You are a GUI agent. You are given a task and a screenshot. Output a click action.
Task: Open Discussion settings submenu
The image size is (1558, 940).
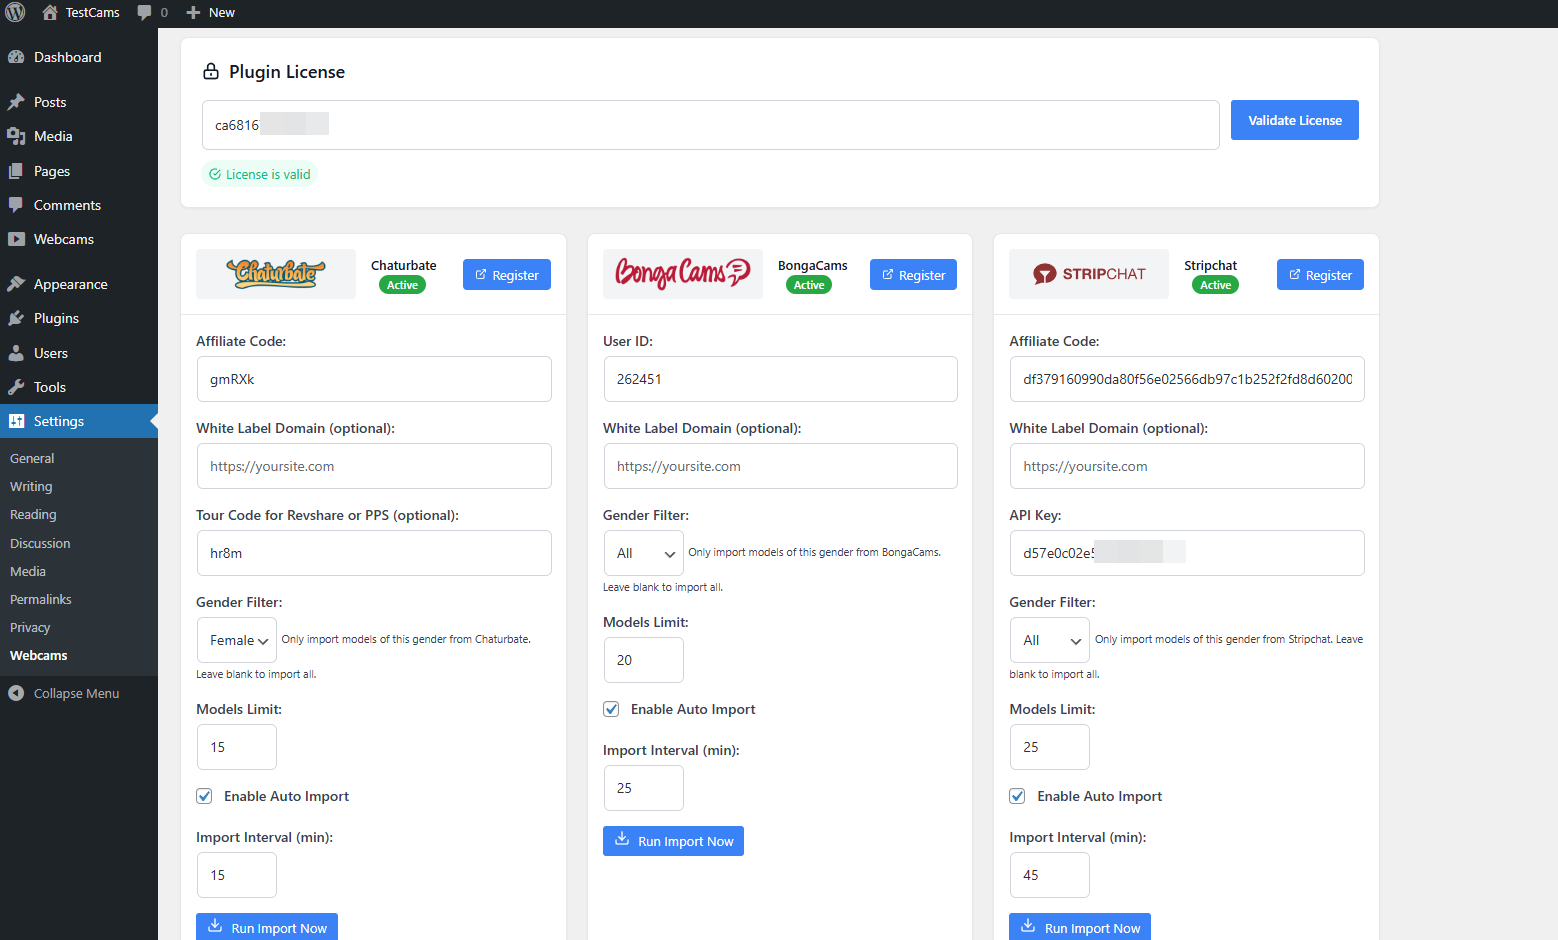[40, 543]
